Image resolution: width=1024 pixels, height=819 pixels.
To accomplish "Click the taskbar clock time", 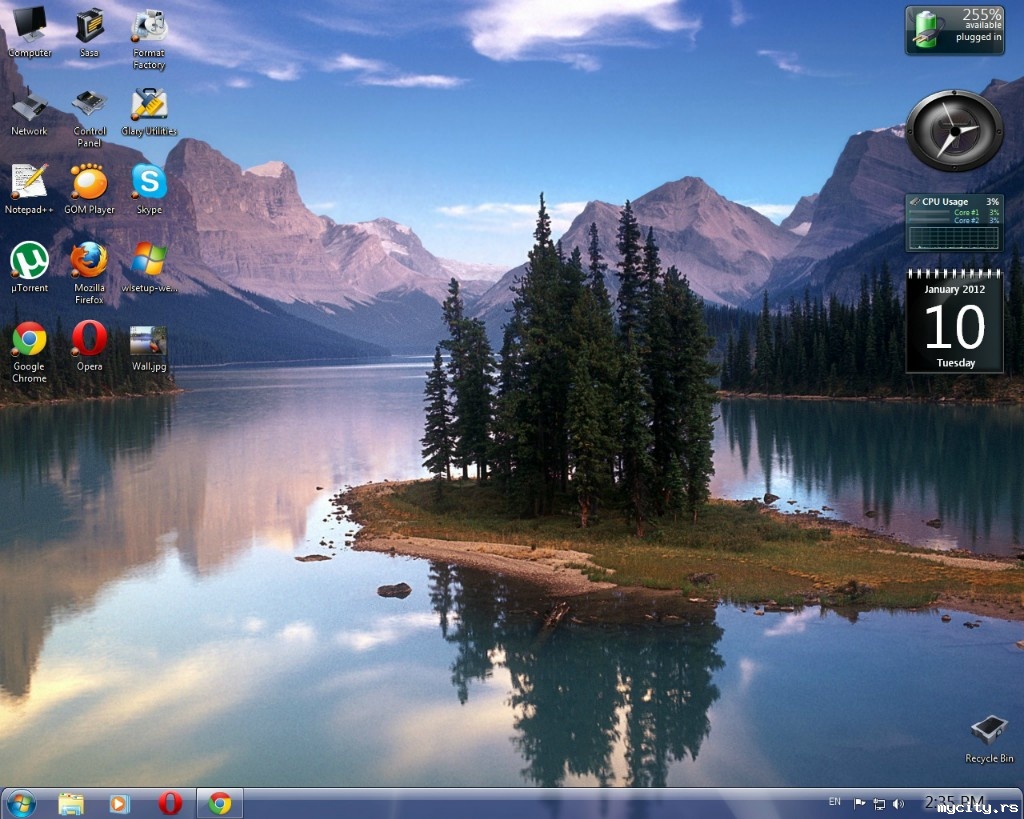I will (955, 801).
